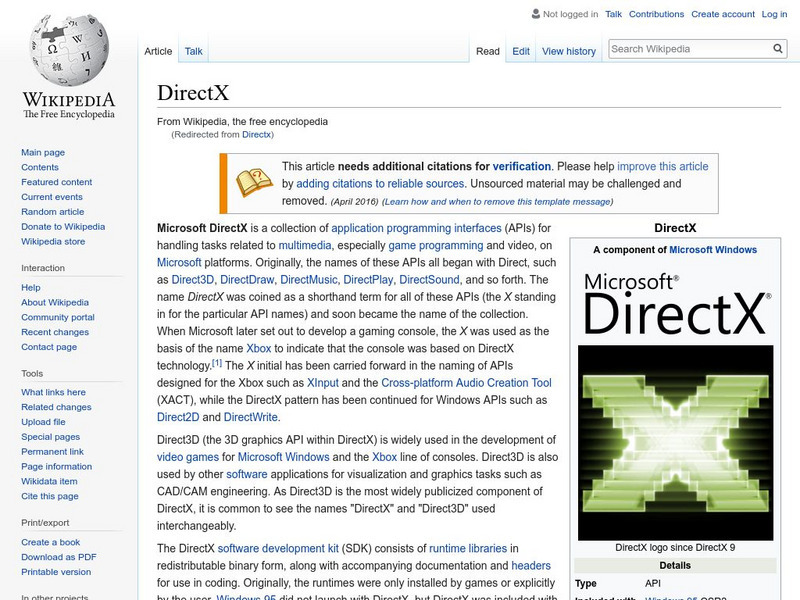Viewport: 800px width, 600px height.
Task: Open Recent changes link
Action: tap(55, 332)
